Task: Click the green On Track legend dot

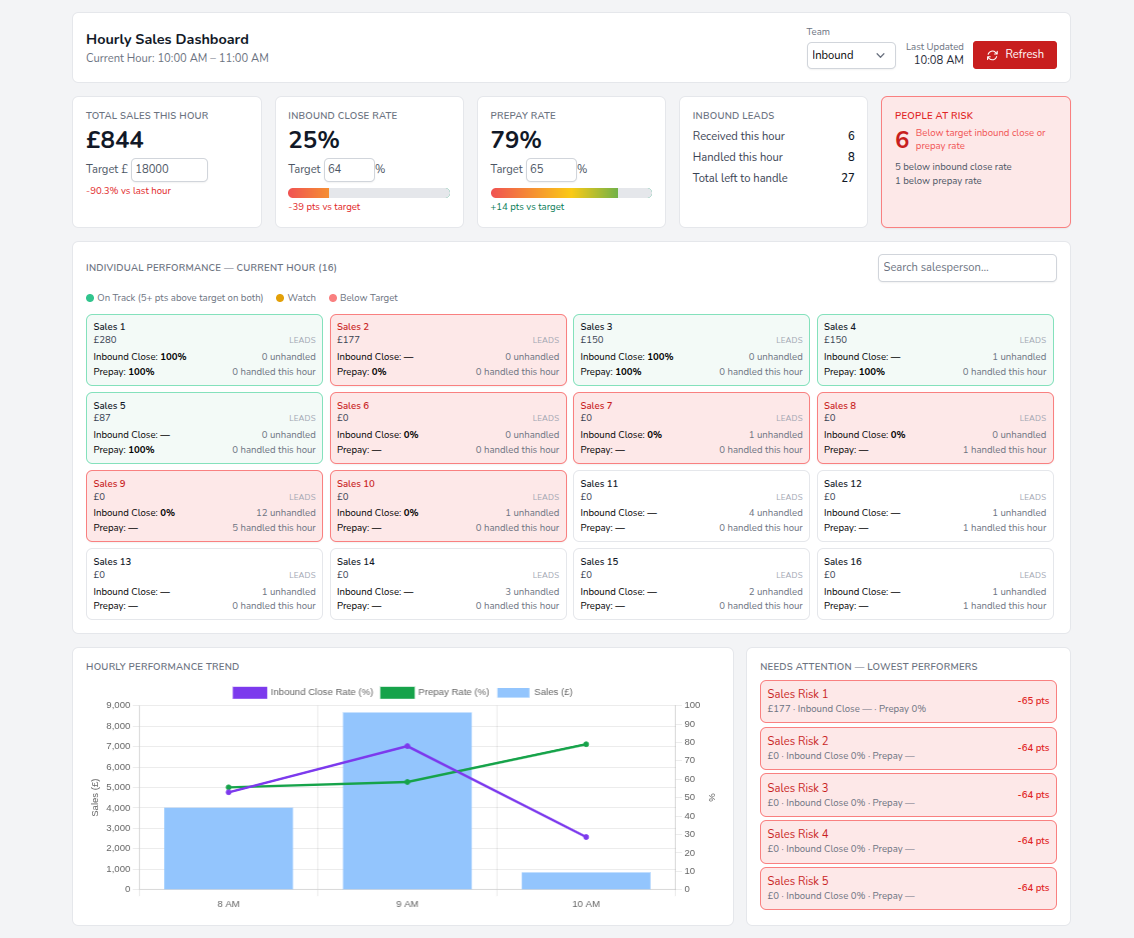Action: (90, 298)
